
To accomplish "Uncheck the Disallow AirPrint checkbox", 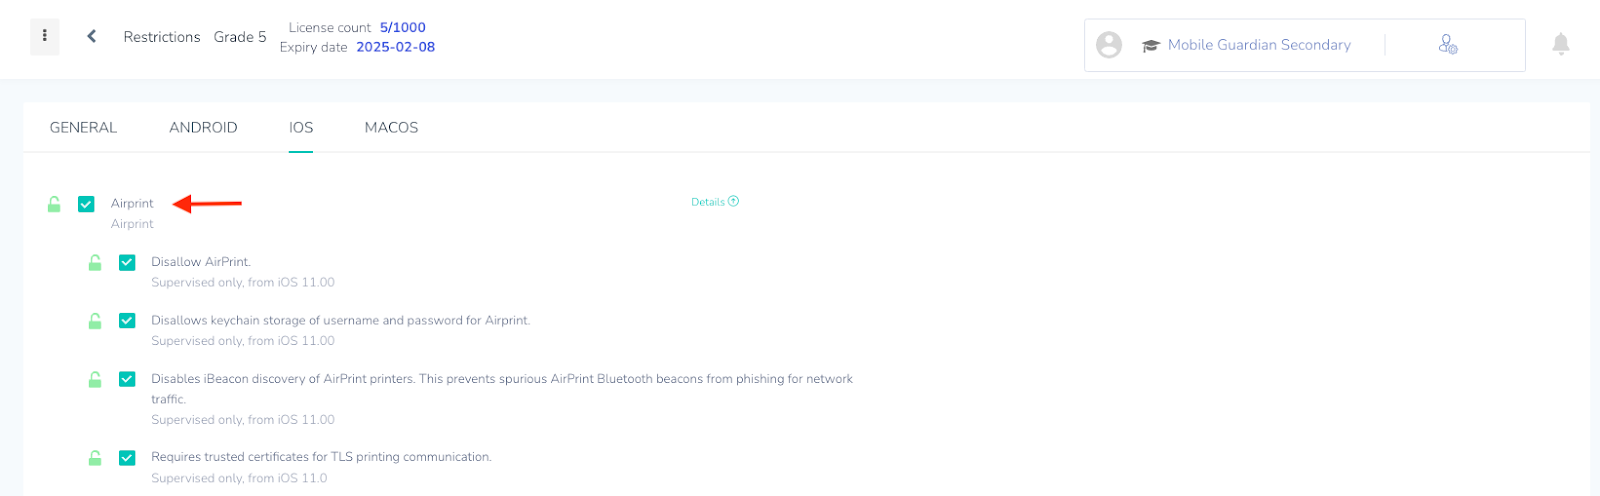I will [x=127, y=262].
